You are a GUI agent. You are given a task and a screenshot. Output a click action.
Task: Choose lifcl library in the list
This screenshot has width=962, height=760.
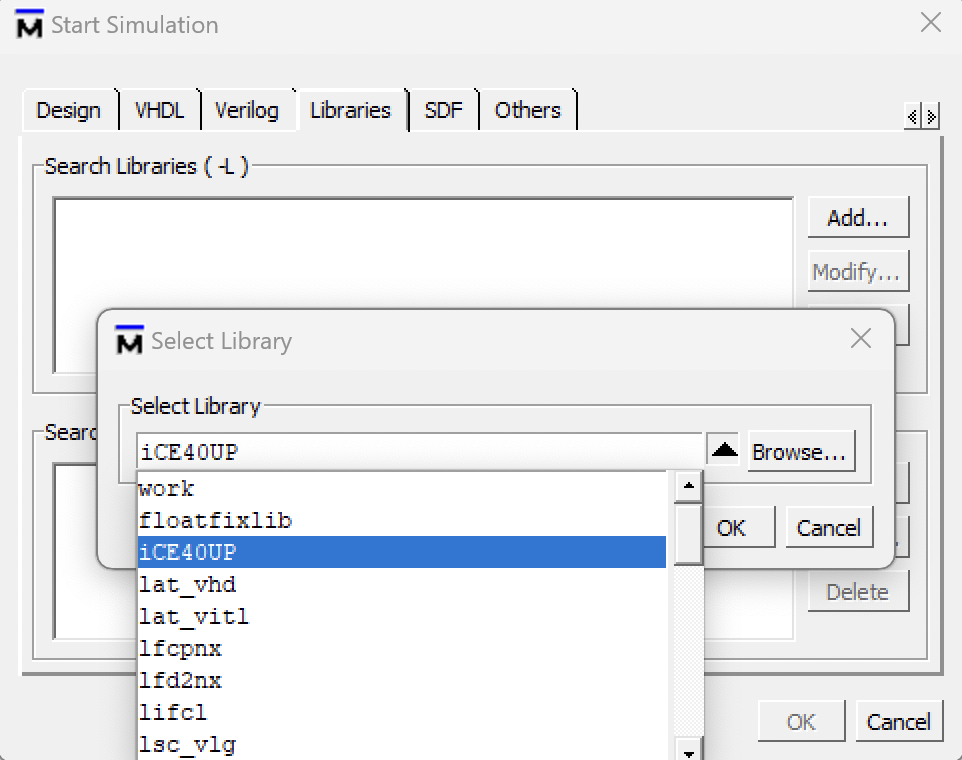coord(402,712)
